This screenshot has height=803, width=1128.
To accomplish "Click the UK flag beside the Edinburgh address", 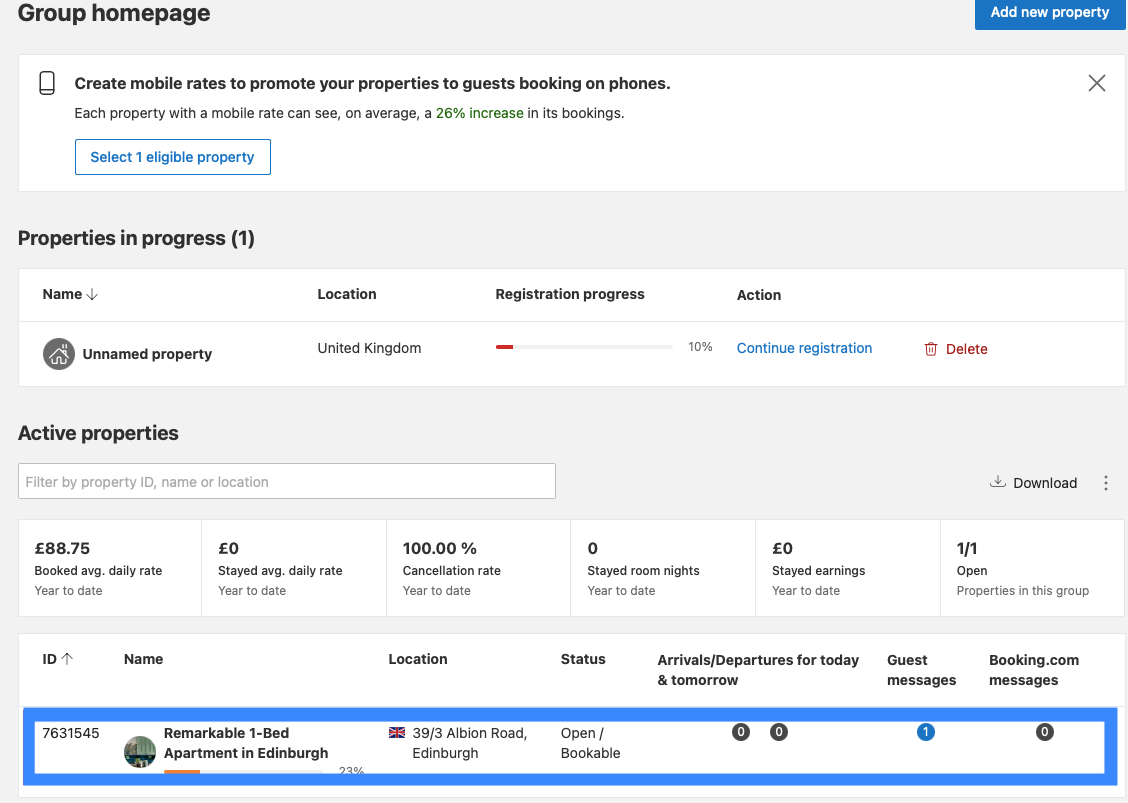I will coord(397,732).
